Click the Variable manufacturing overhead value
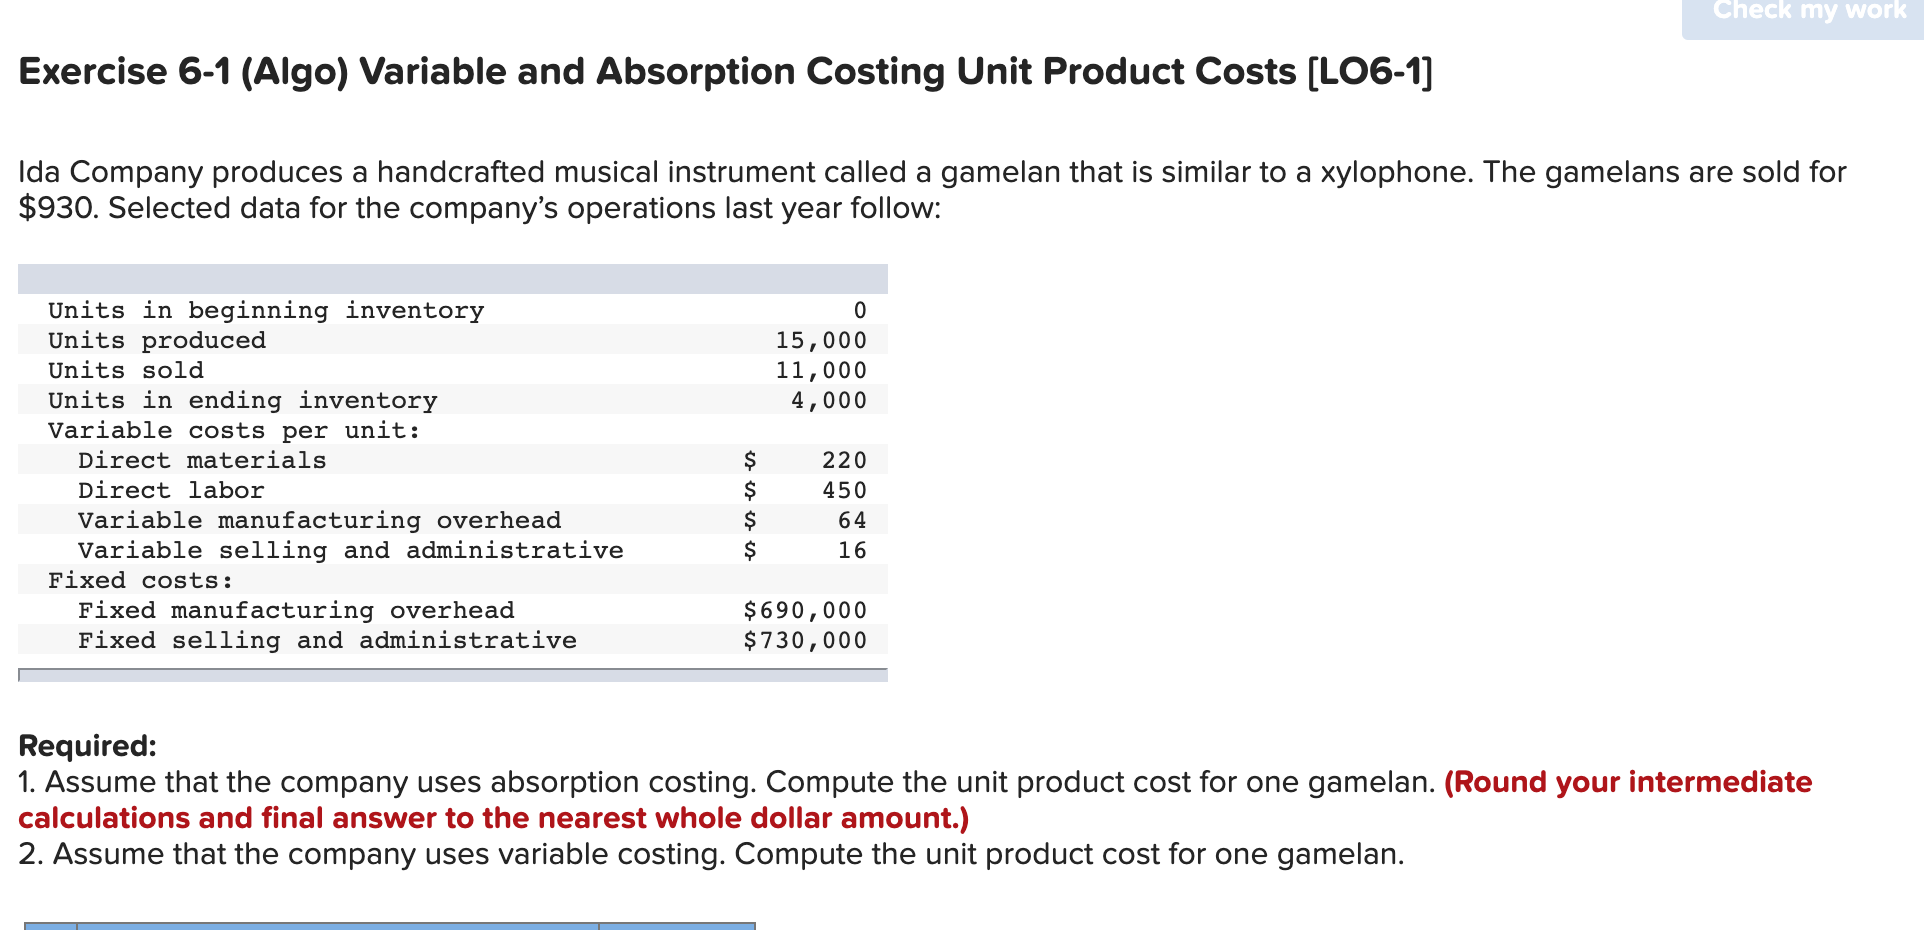Viewport: 1924px width, 930px height. pos(850,520)
